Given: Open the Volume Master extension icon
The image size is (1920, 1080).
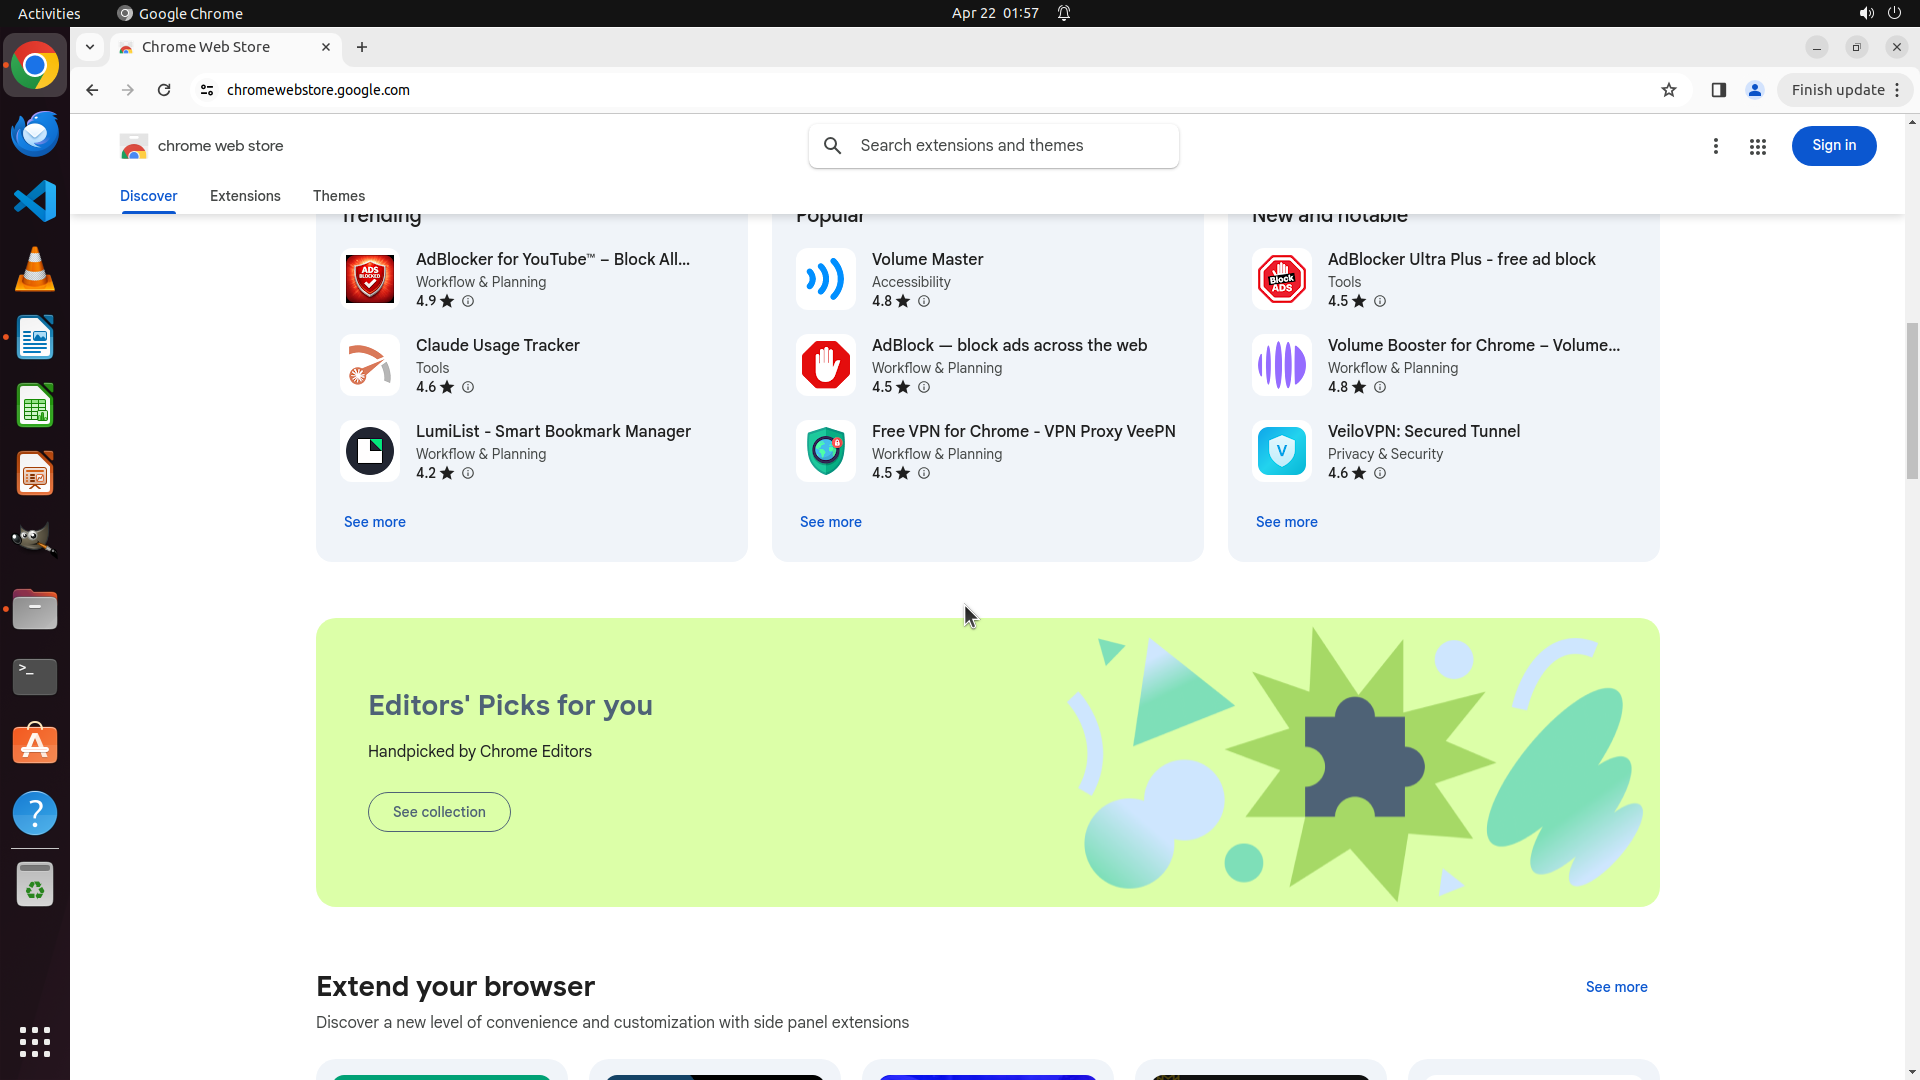Looking at the screenshot, I should tap(825, 279).
